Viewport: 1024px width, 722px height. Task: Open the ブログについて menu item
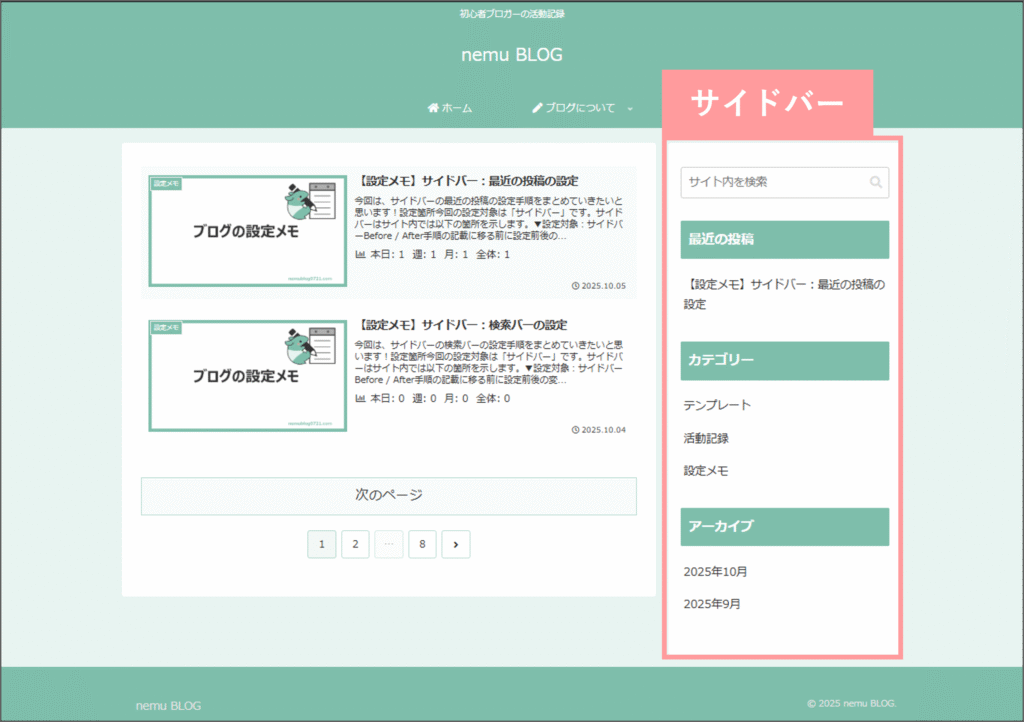(x=579, y=108)
